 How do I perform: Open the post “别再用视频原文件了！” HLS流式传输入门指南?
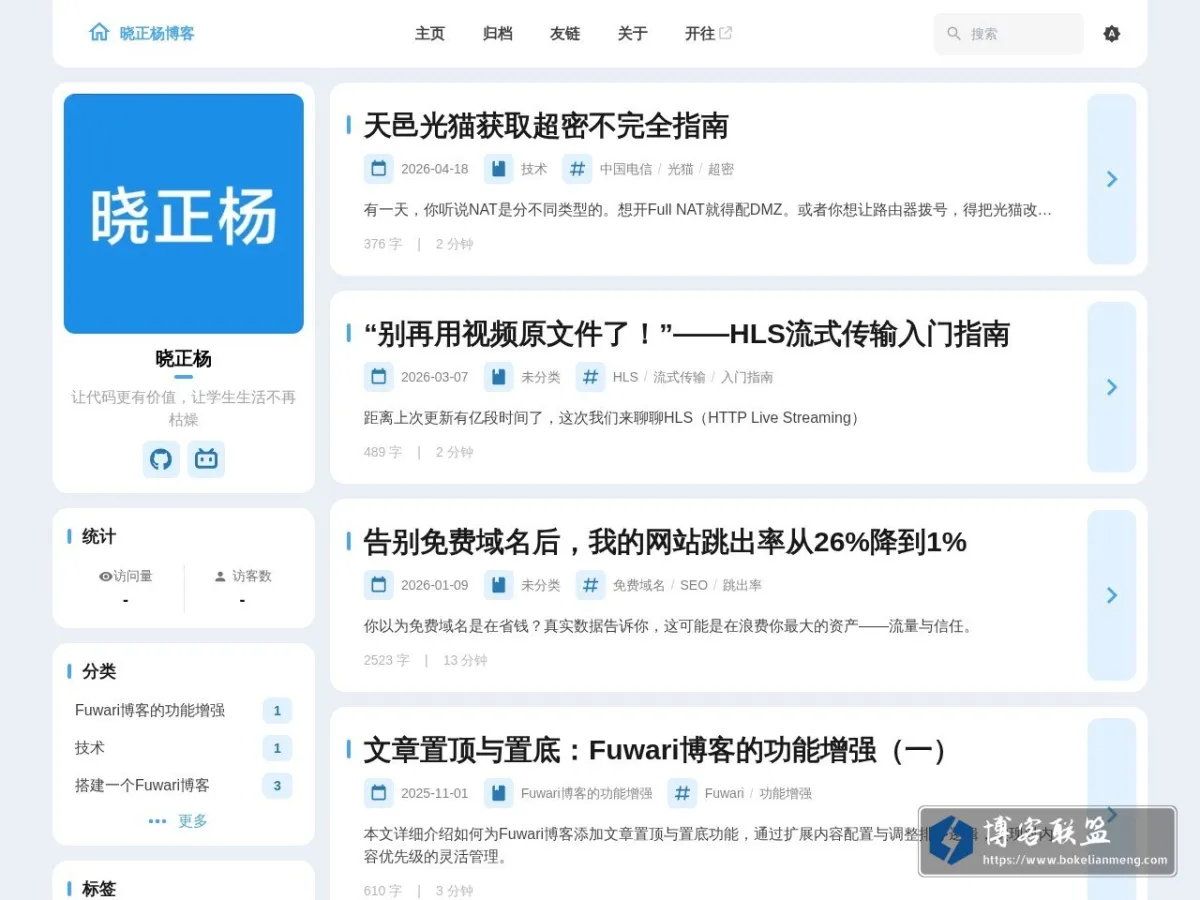point(687,334)
